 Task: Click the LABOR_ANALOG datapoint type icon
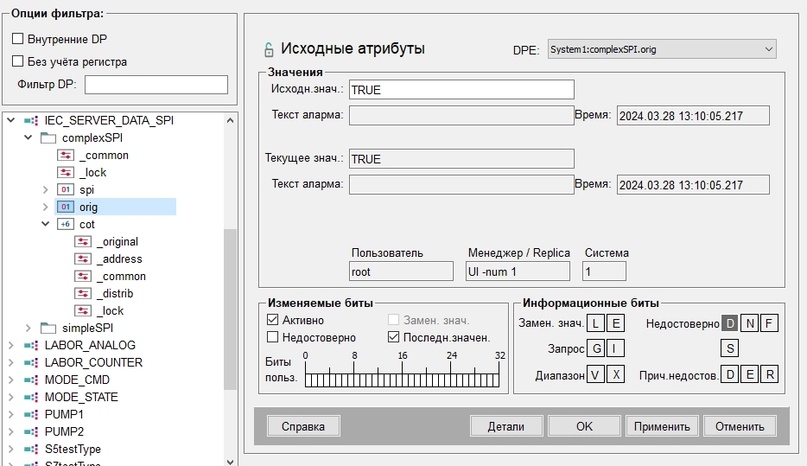pyautogui.click(x=31, y=345)
